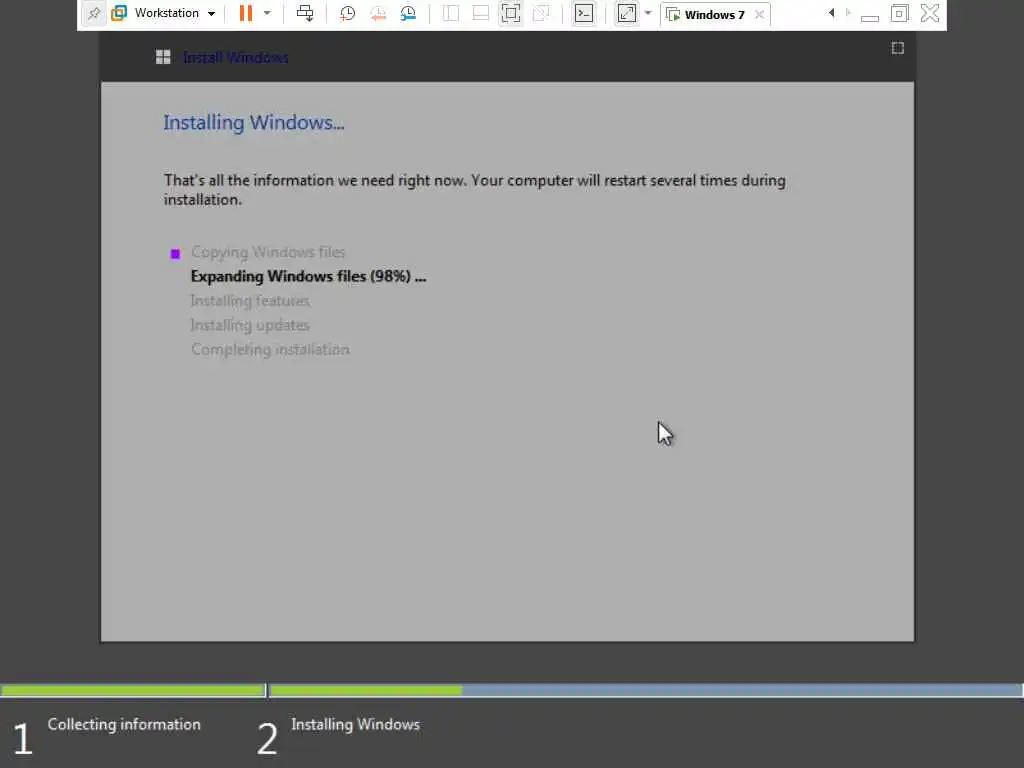This screenshot has width=1024, height=768.
Task: Click the Installing features step
Action: coord(250,300)
